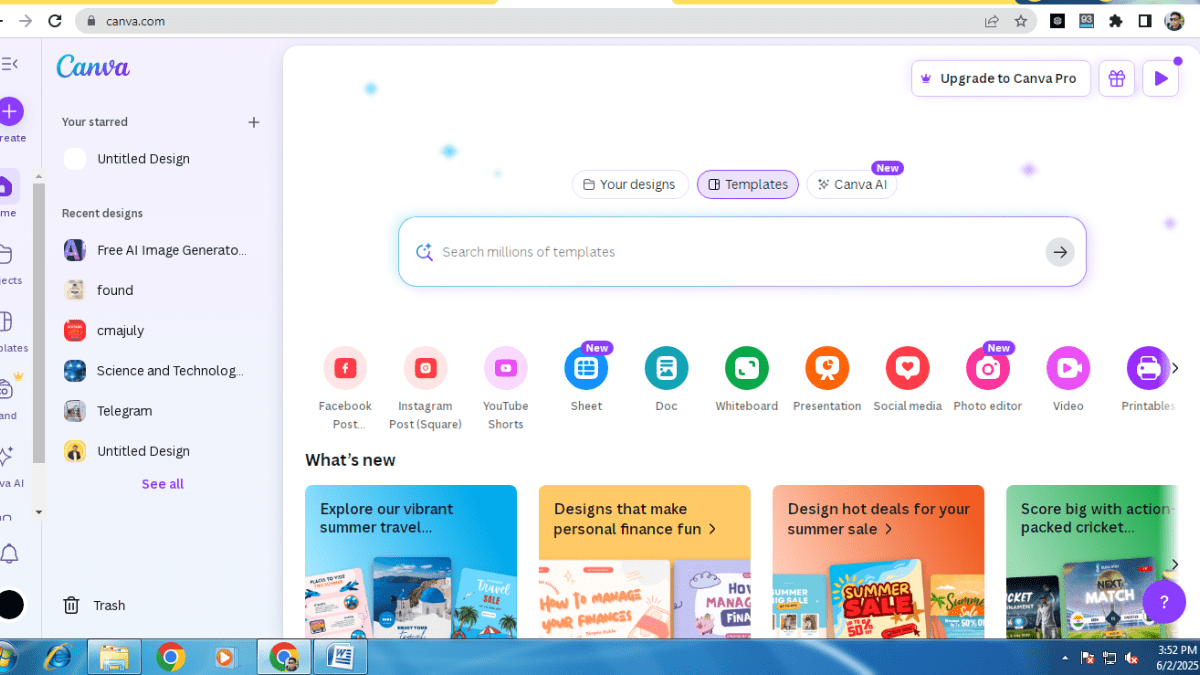
Task: Open File Explorer from taskbar
Action: point(114,657)
